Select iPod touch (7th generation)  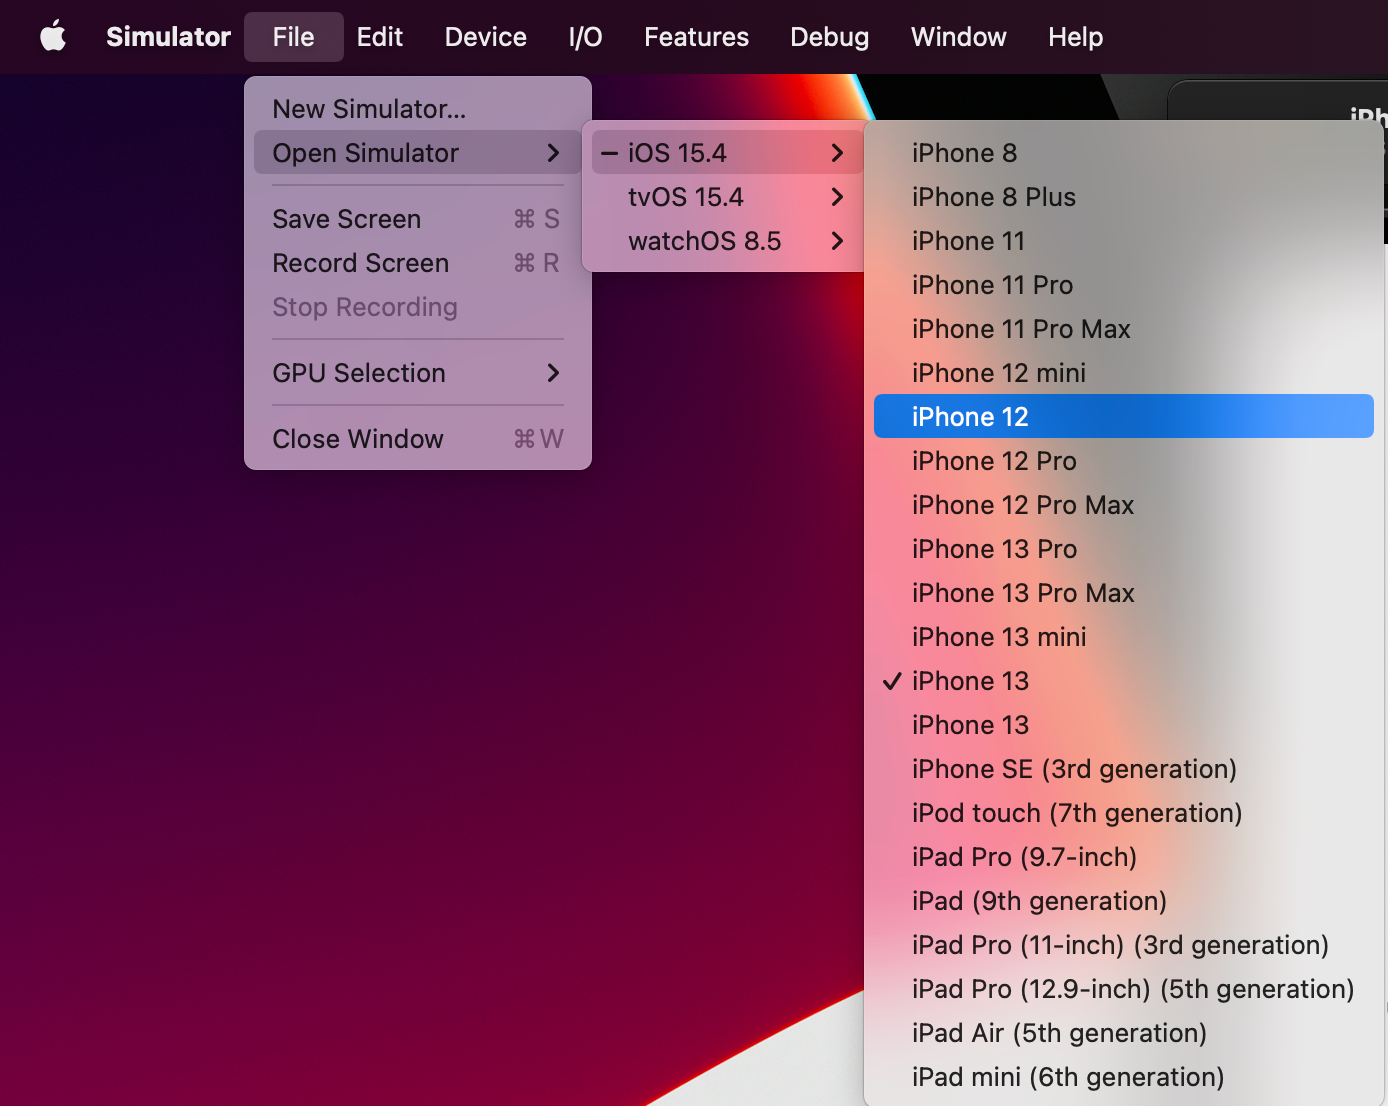pos(1077,812)
